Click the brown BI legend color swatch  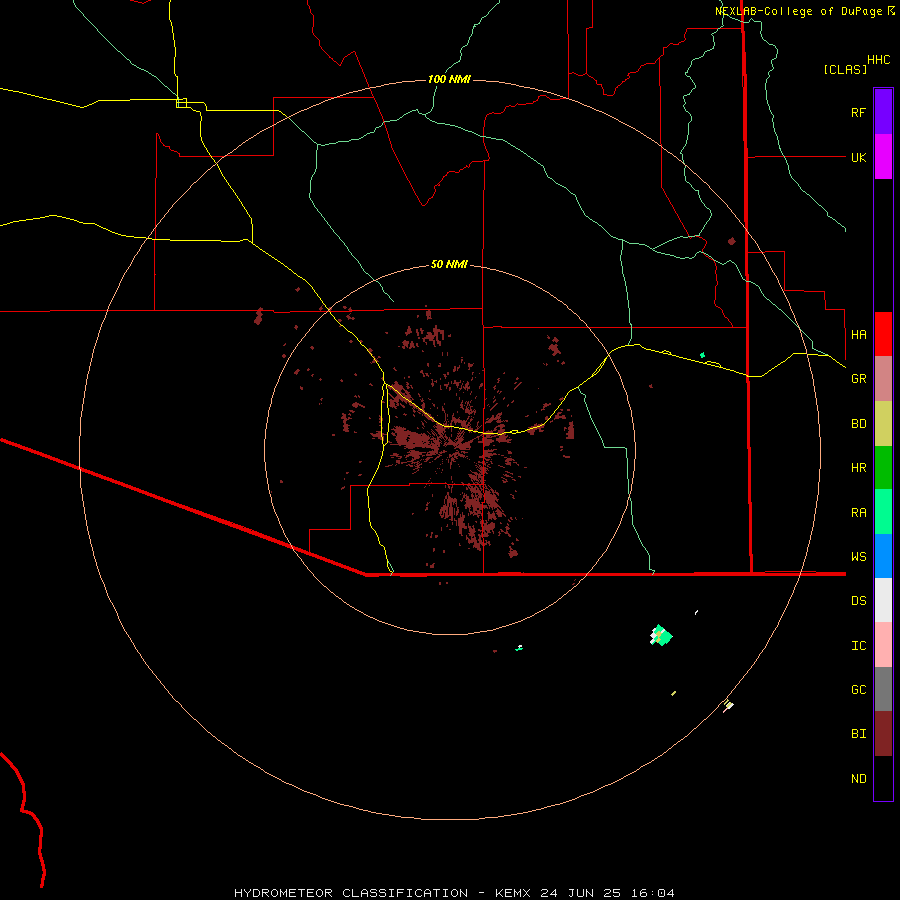tap(883, 734)
